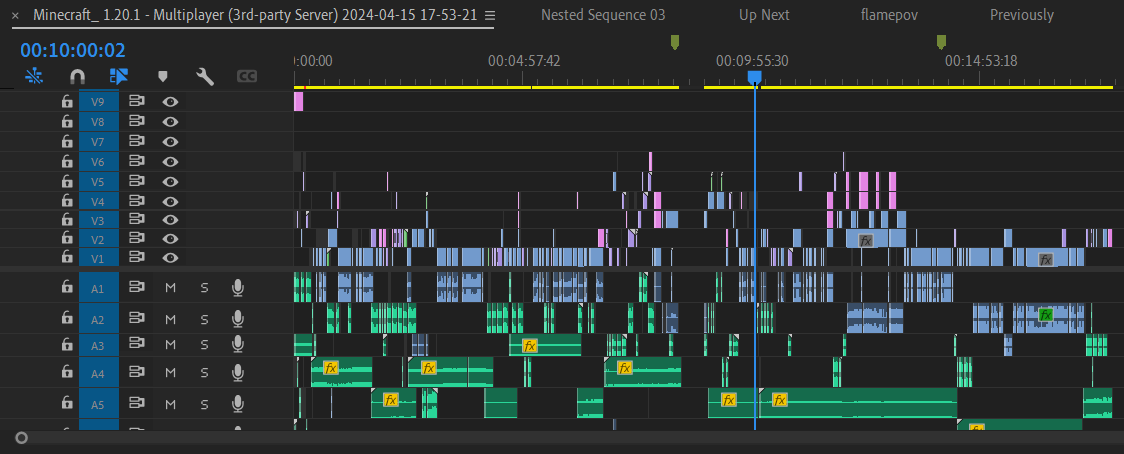The height and width of the screenshot is (454, 1124).
Task: Toggle sync lock on track V7
Action: tap(136, 141)
